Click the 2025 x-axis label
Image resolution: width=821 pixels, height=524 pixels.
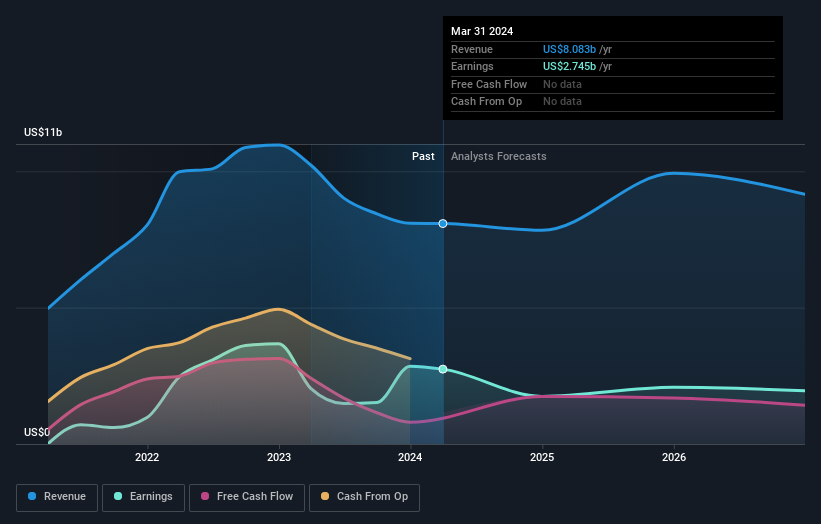tap(542, 457)
